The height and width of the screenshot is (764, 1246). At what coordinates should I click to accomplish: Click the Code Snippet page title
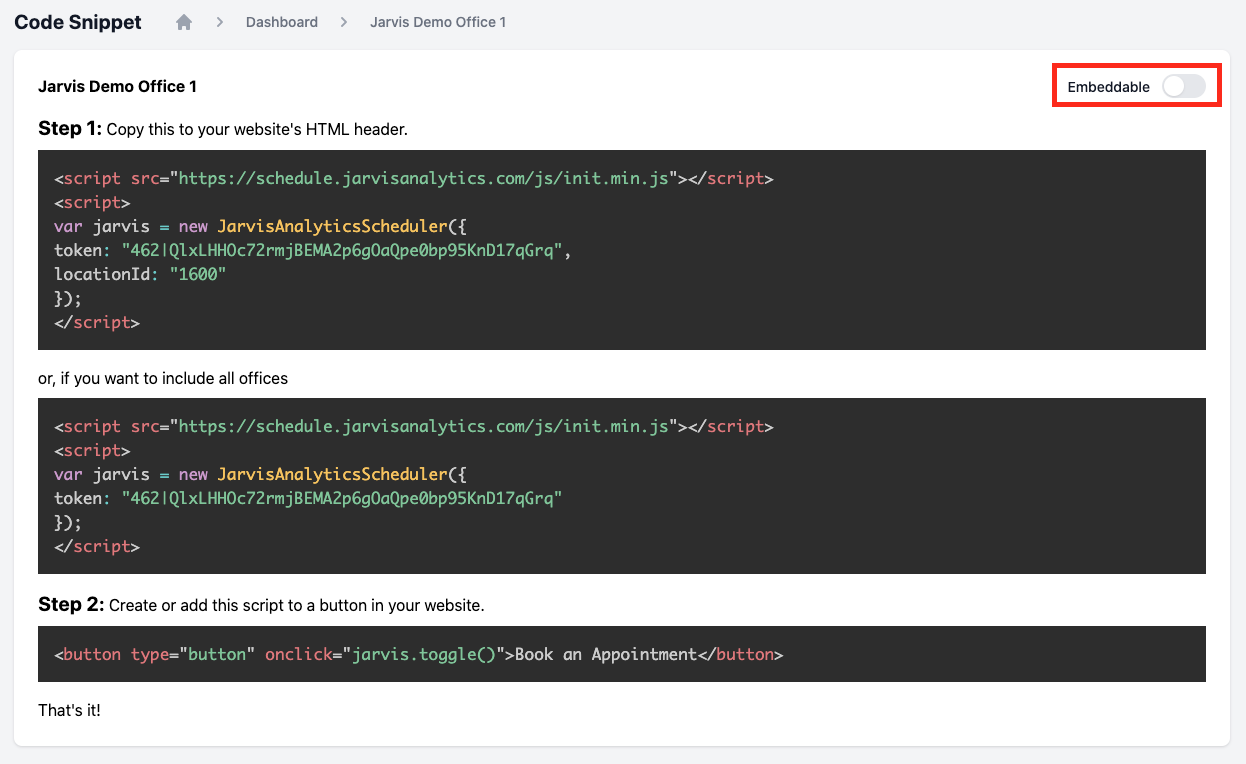coord(78,22)
